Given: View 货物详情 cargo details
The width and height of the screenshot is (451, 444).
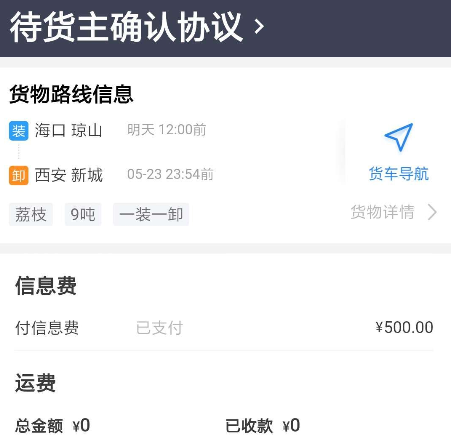Looking at the screenshot, I should point(383,212).
